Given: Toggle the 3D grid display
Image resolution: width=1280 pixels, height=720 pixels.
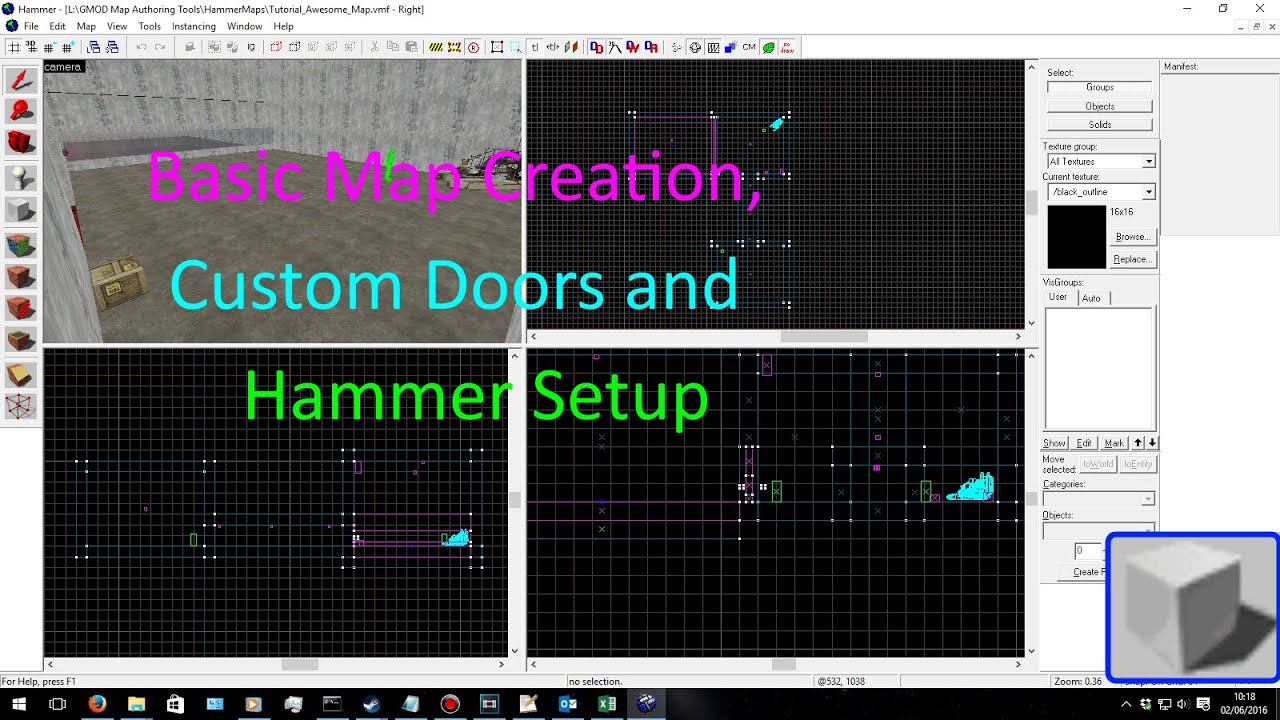Looking at the screenshot, I should click(x=31, y=47).
